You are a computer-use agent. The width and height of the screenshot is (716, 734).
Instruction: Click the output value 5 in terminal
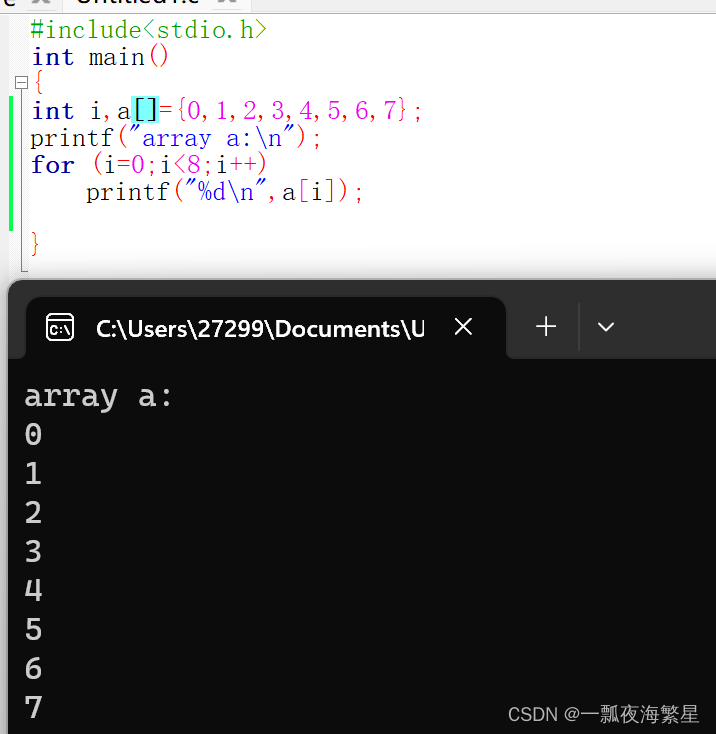[33, 629]
